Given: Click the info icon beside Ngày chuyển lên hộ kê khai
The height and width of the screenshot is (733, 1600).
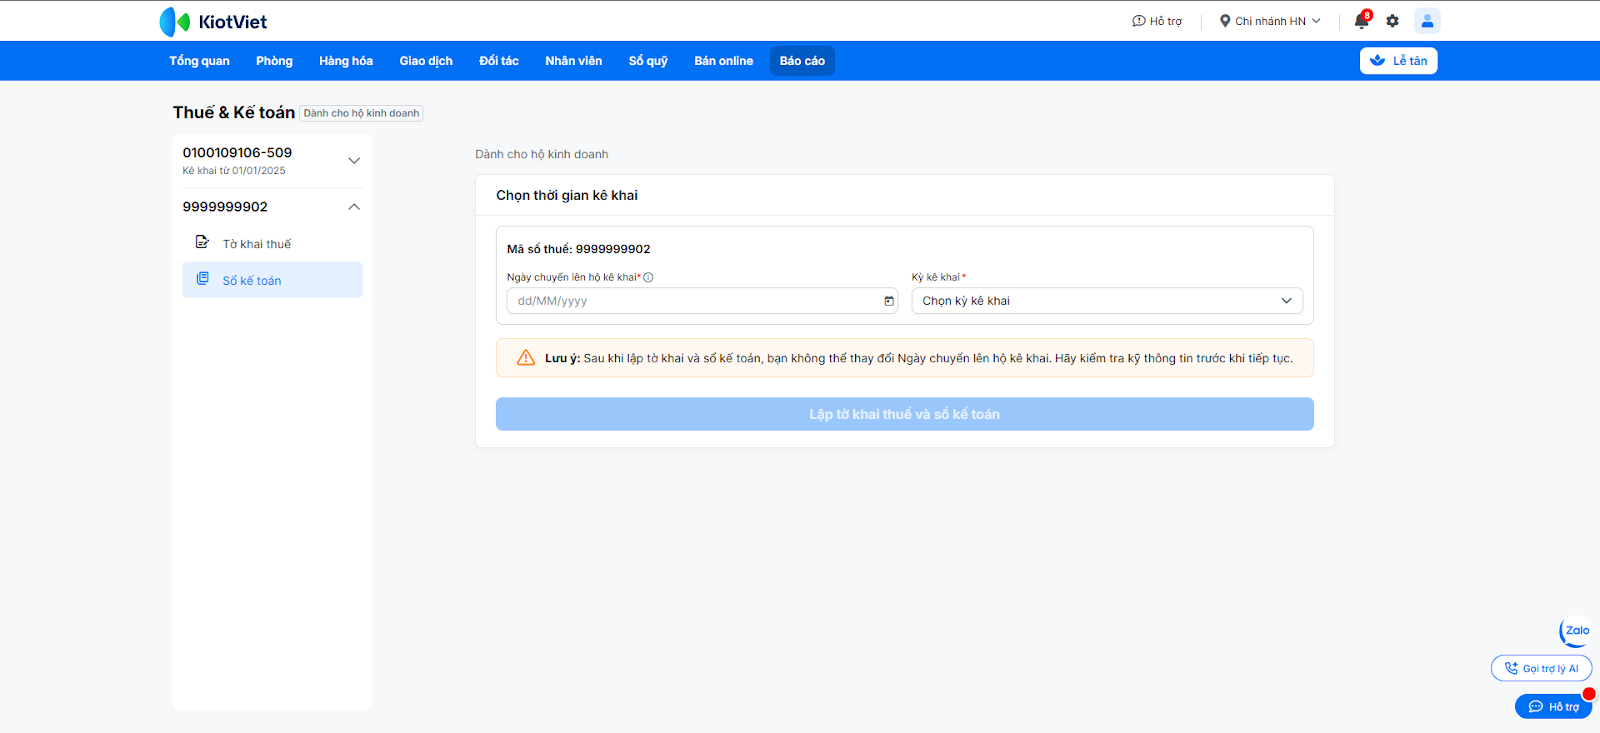Looking at the screenshot, I should (x=648, y=278).
